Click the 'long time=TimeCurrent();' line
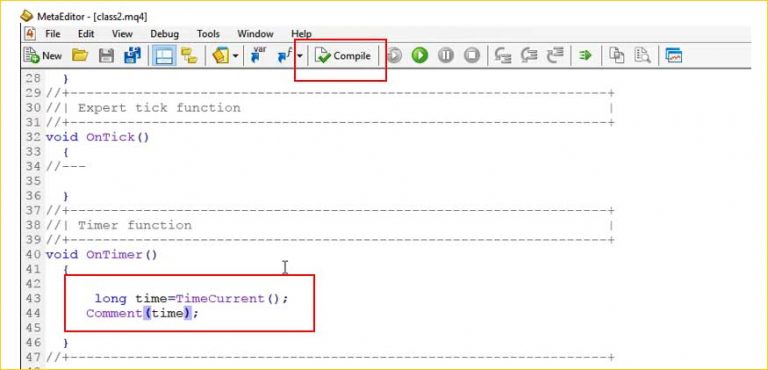Screen dimensions: 768x370 (x=192, y=298)
